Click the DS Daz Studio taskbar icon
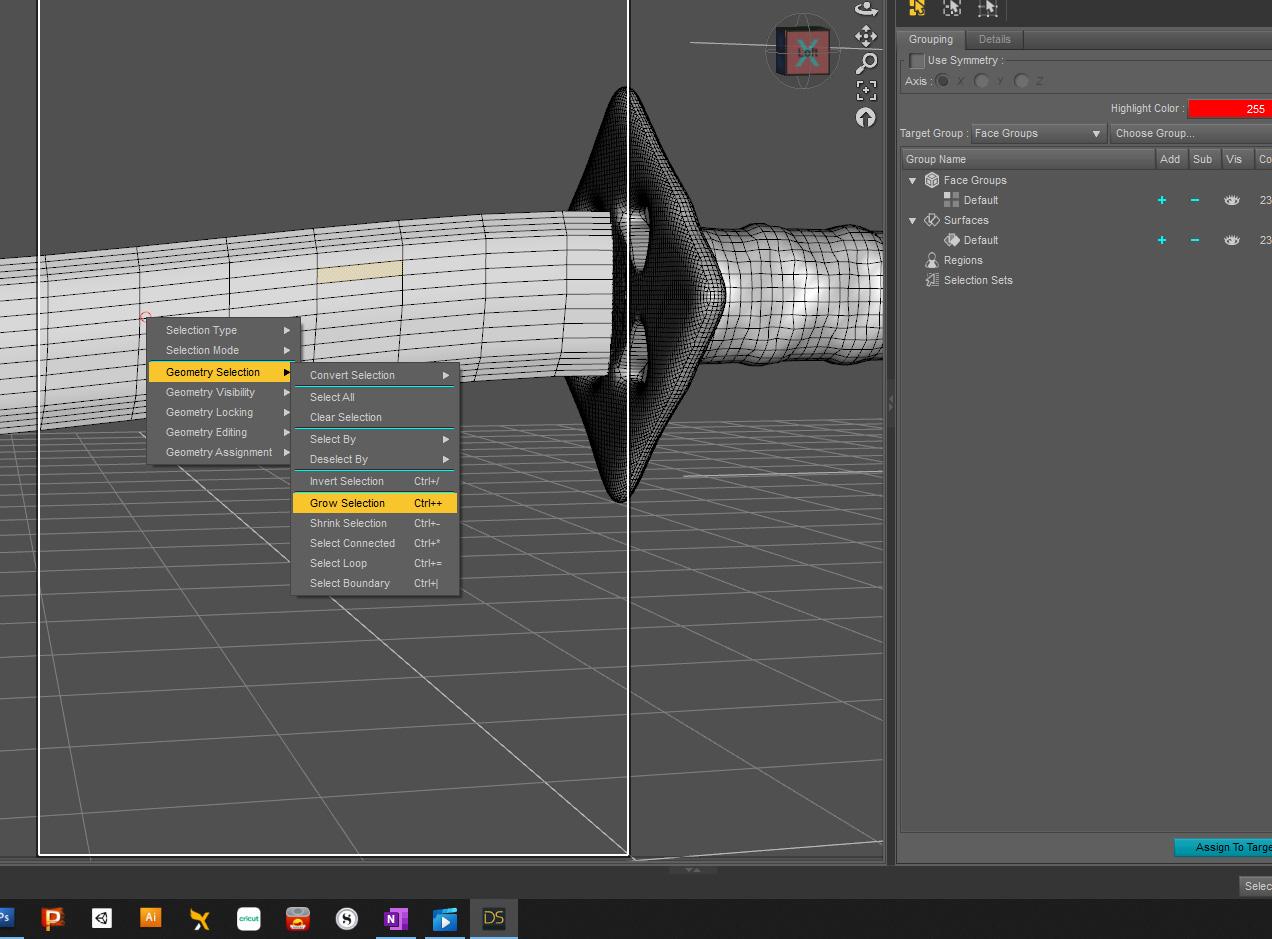 pos(494,918)
